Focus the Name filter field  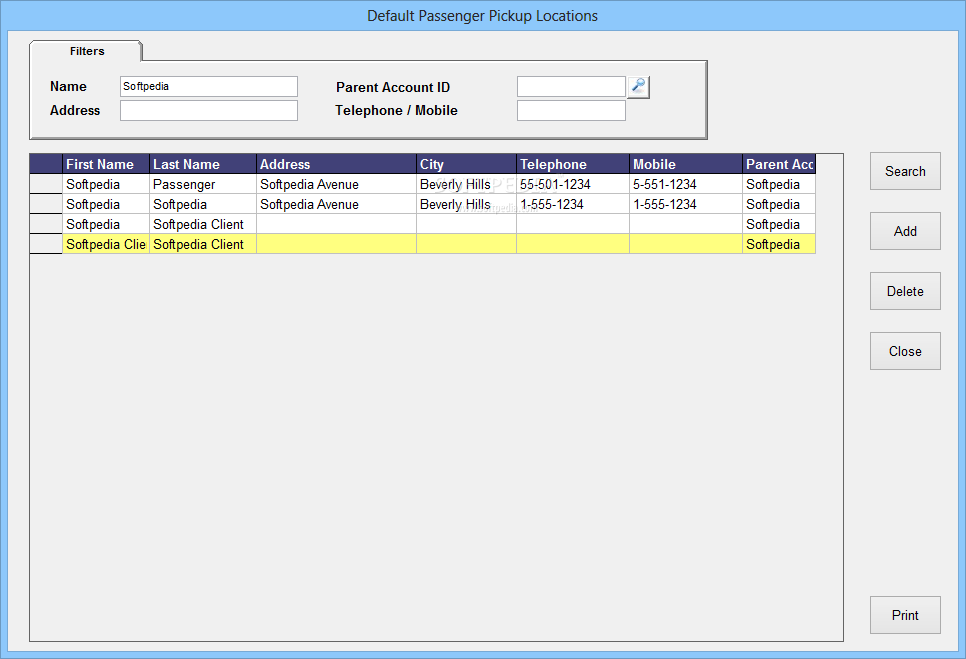(x=209, y=86)
